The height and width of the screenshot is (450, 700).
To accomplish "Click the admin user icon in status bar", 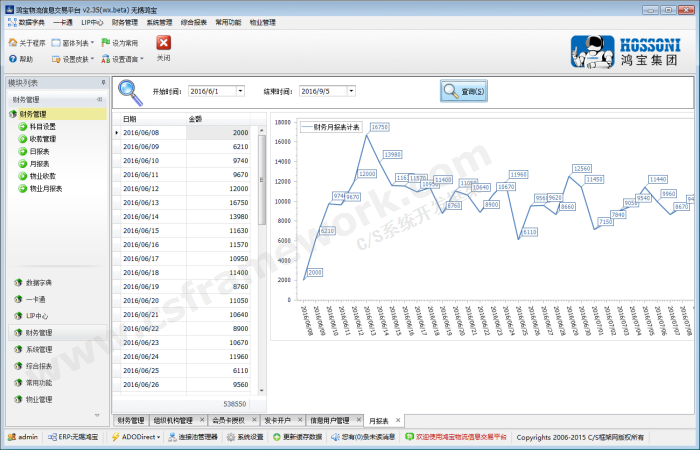I will point(11,437).
